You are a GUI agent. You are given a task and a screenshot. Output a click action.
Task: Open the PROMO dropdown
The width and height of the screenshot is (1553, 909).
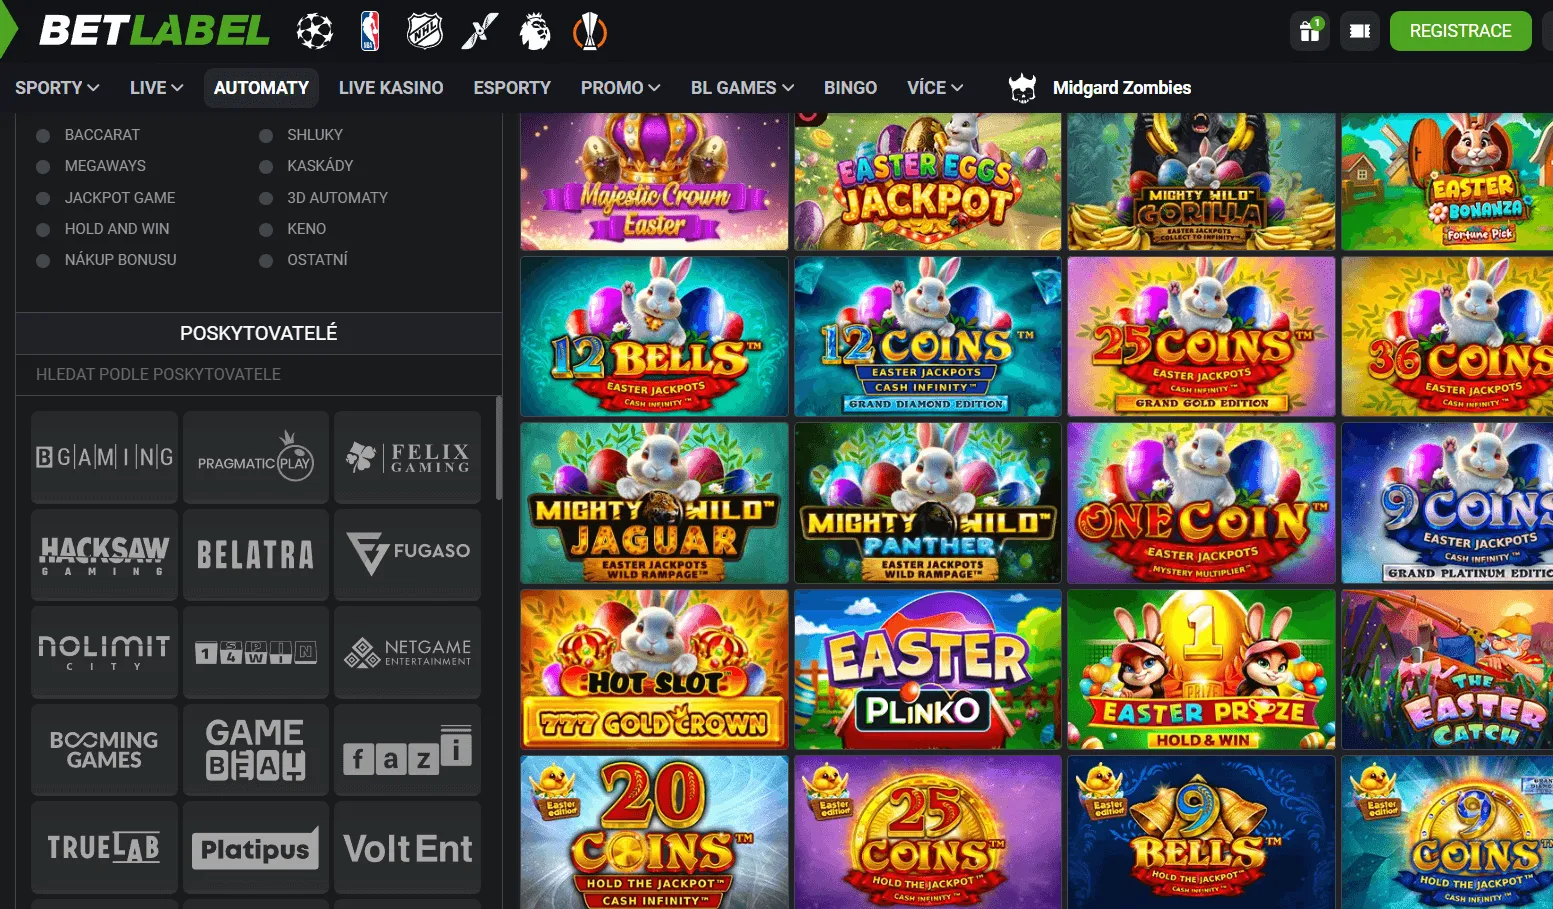[619, 88]
